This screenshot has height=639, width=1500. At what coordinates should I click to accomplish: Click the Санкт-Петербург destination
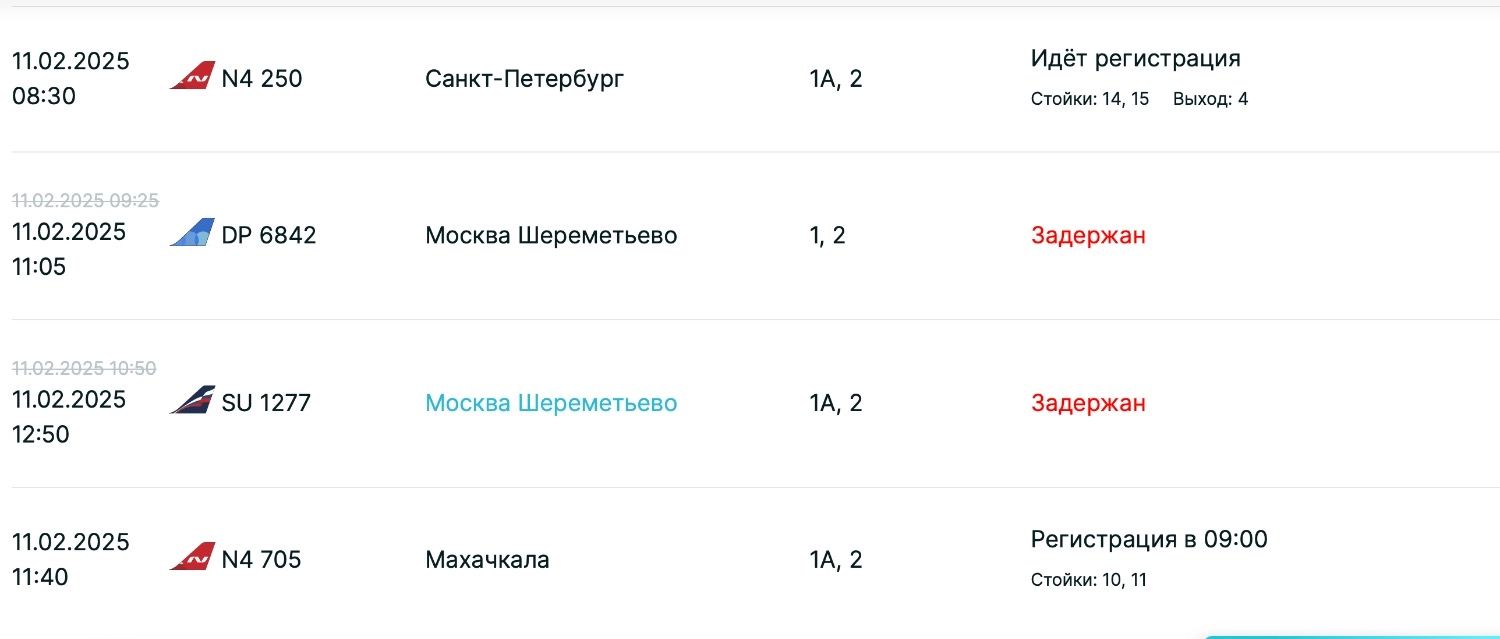(524, 79)
